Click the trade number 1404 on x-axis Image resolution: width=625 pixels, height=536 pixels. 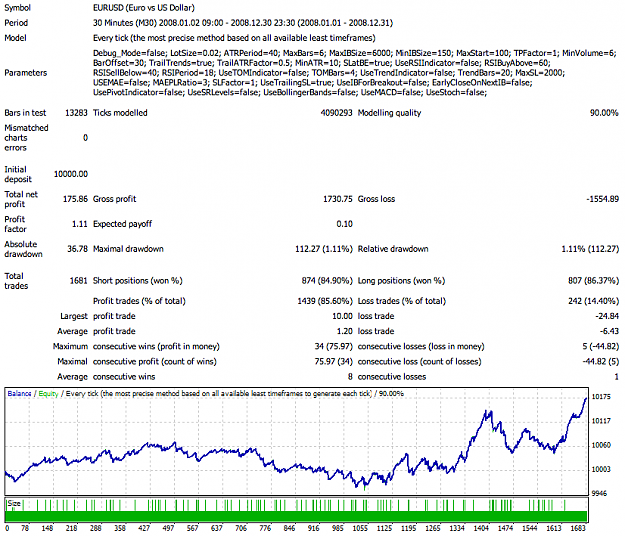[x=481, y=528]
